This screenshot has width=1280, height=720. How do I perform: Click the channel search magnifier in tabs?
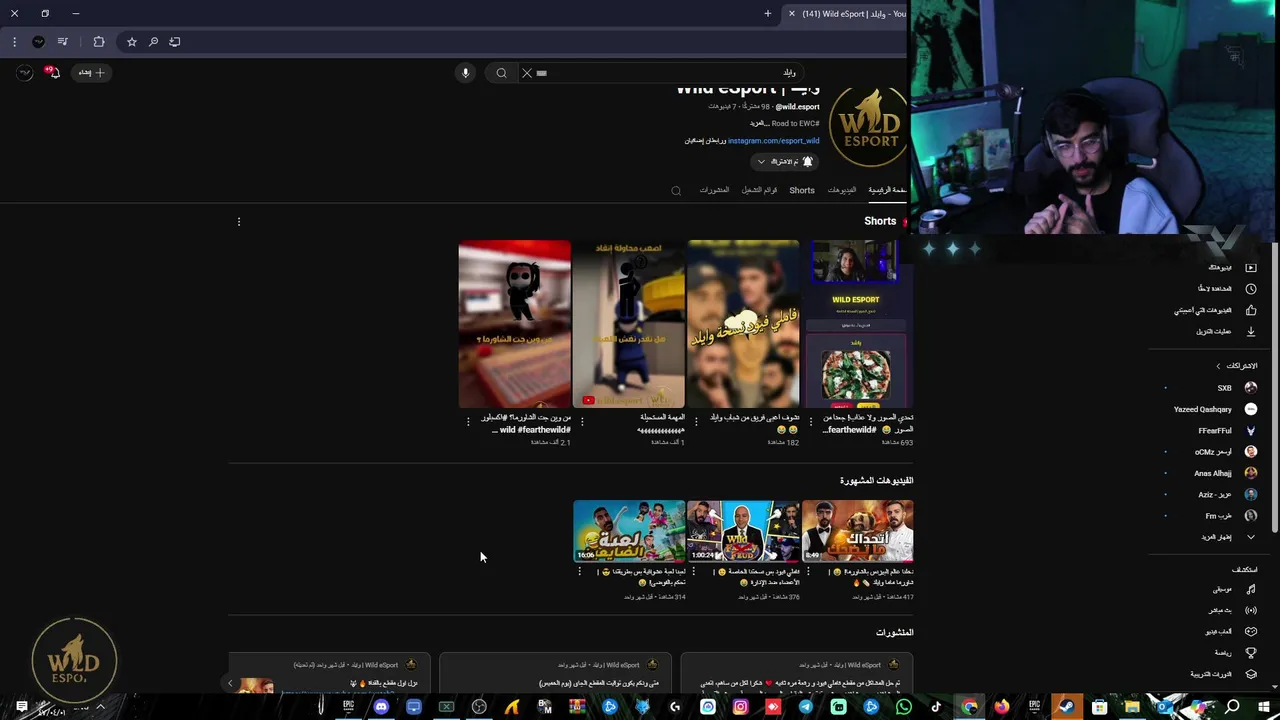click(x=676, y=190)
